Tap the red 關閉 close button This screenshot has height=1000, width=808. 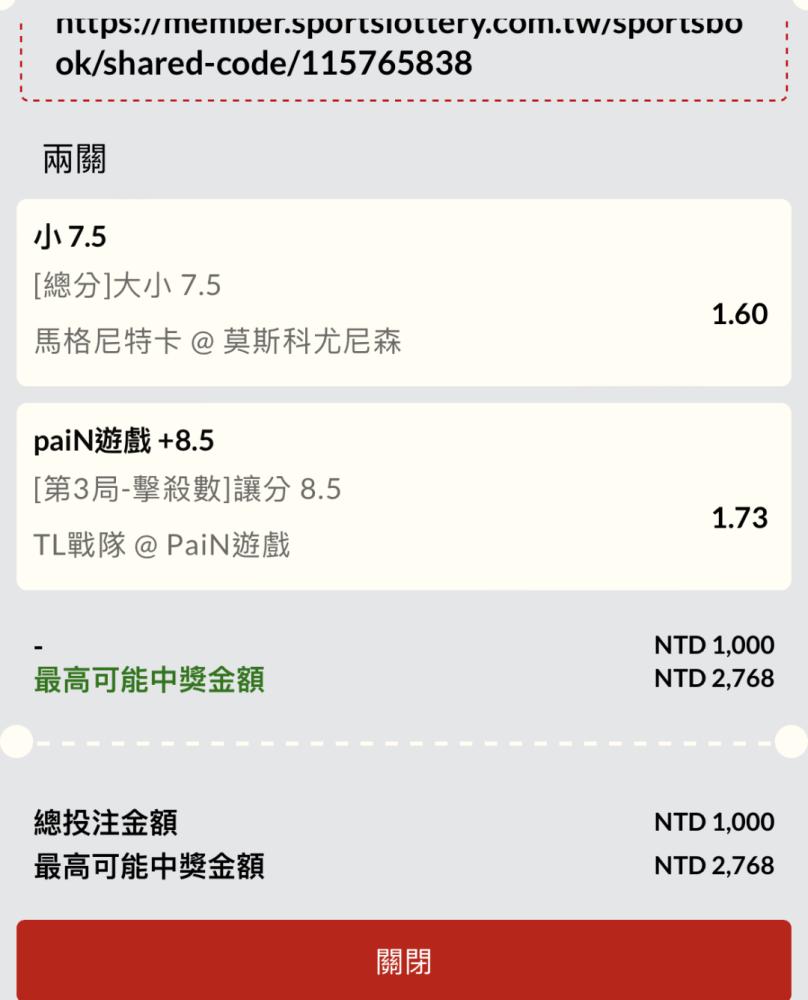(x=404, y=959)
